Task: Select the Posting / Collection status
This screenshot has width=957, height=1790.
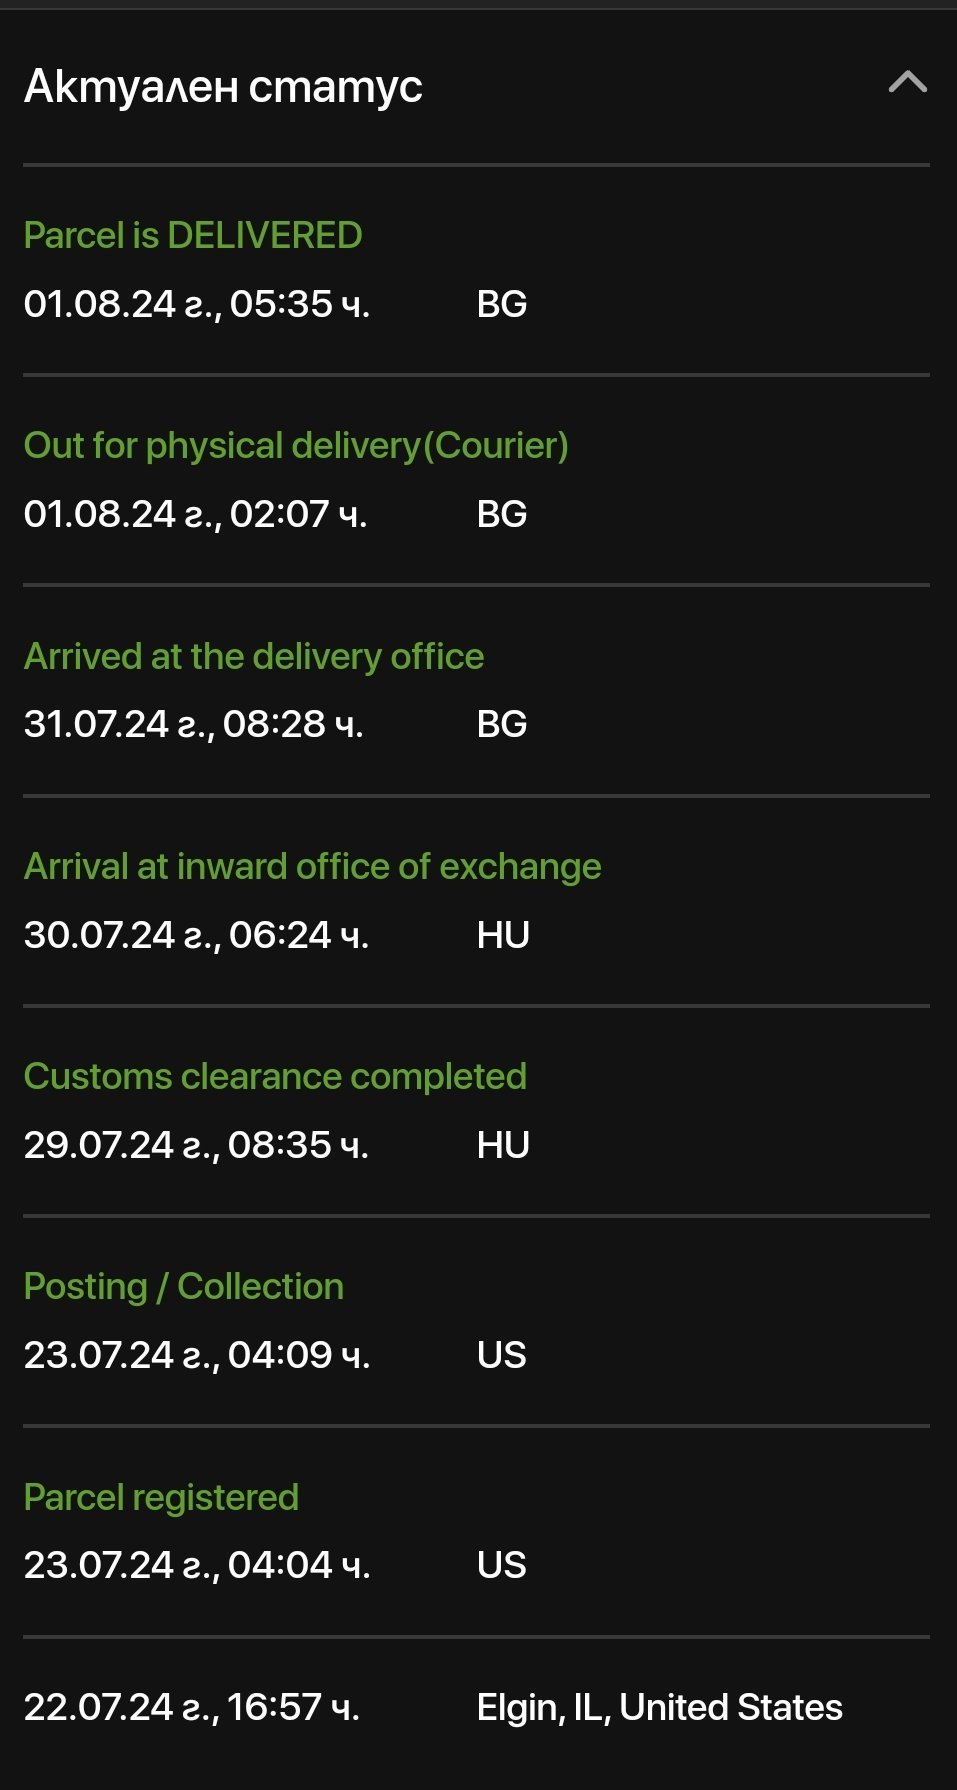Action: tap(184, 1287)
